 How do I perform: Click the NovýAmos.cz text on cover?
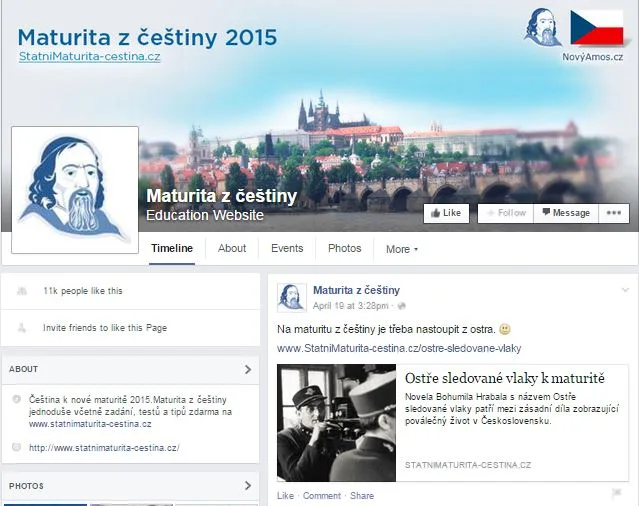coord(593,57)
